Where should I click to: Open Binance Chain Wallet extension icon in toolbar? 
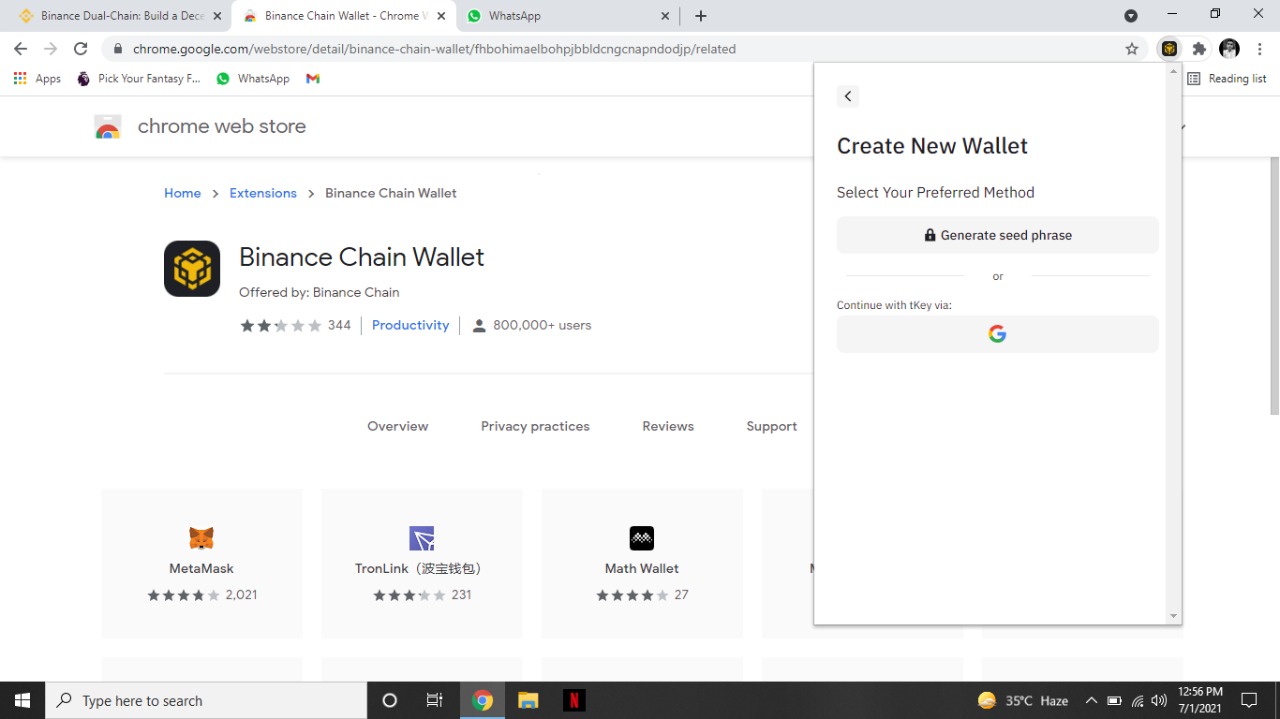tap(1169, 48)
